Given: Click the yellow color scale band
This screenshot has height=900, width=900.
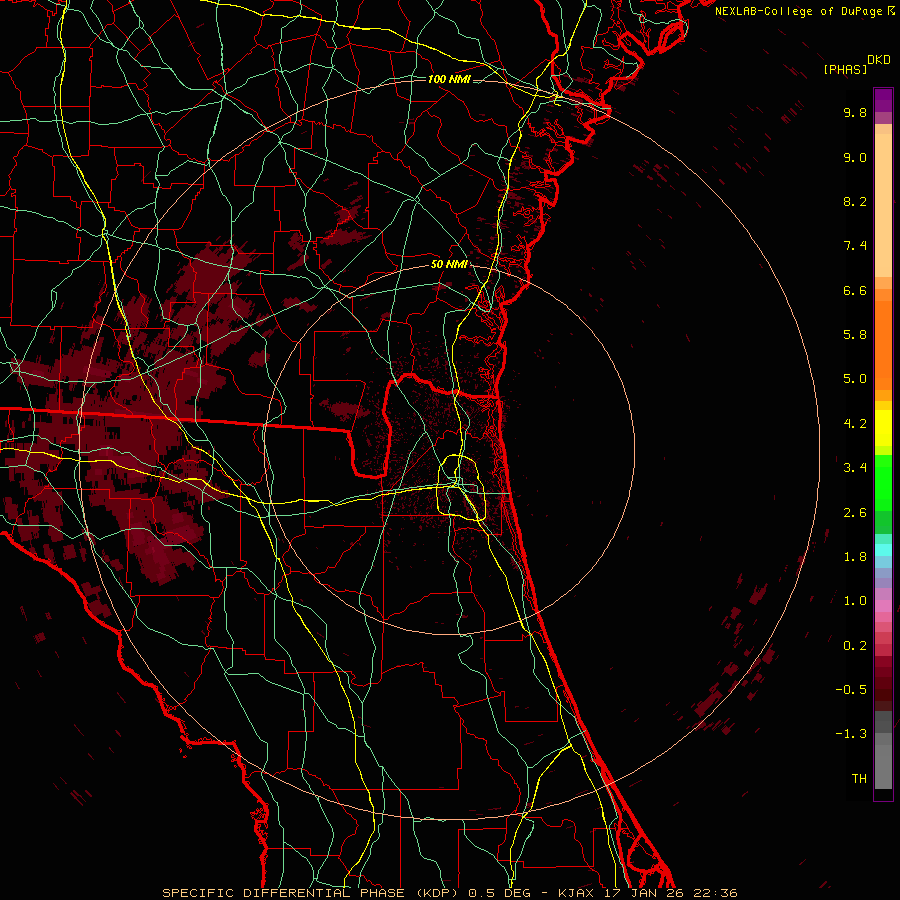Looking at the screenshot, I should (883, 428).
